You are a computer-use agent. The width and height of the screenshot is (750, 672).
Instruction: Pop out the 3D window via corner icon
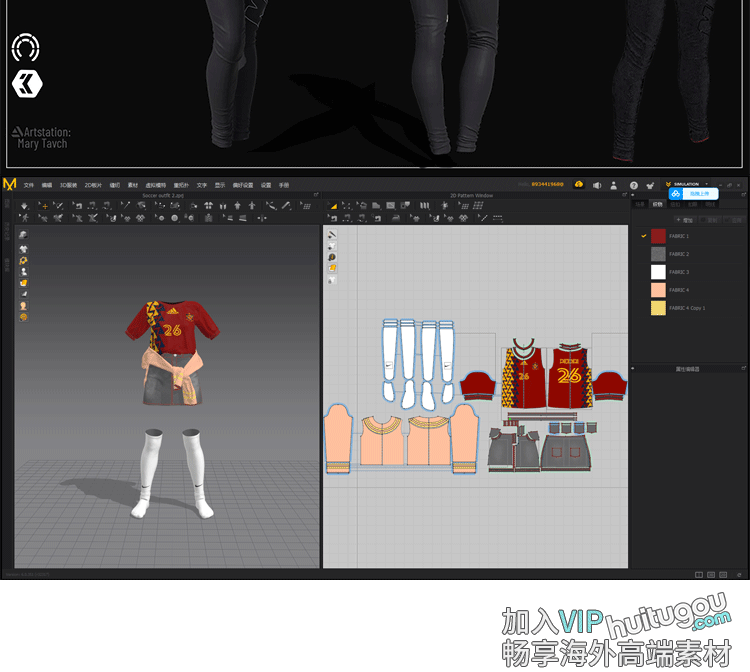coord(315,195)
